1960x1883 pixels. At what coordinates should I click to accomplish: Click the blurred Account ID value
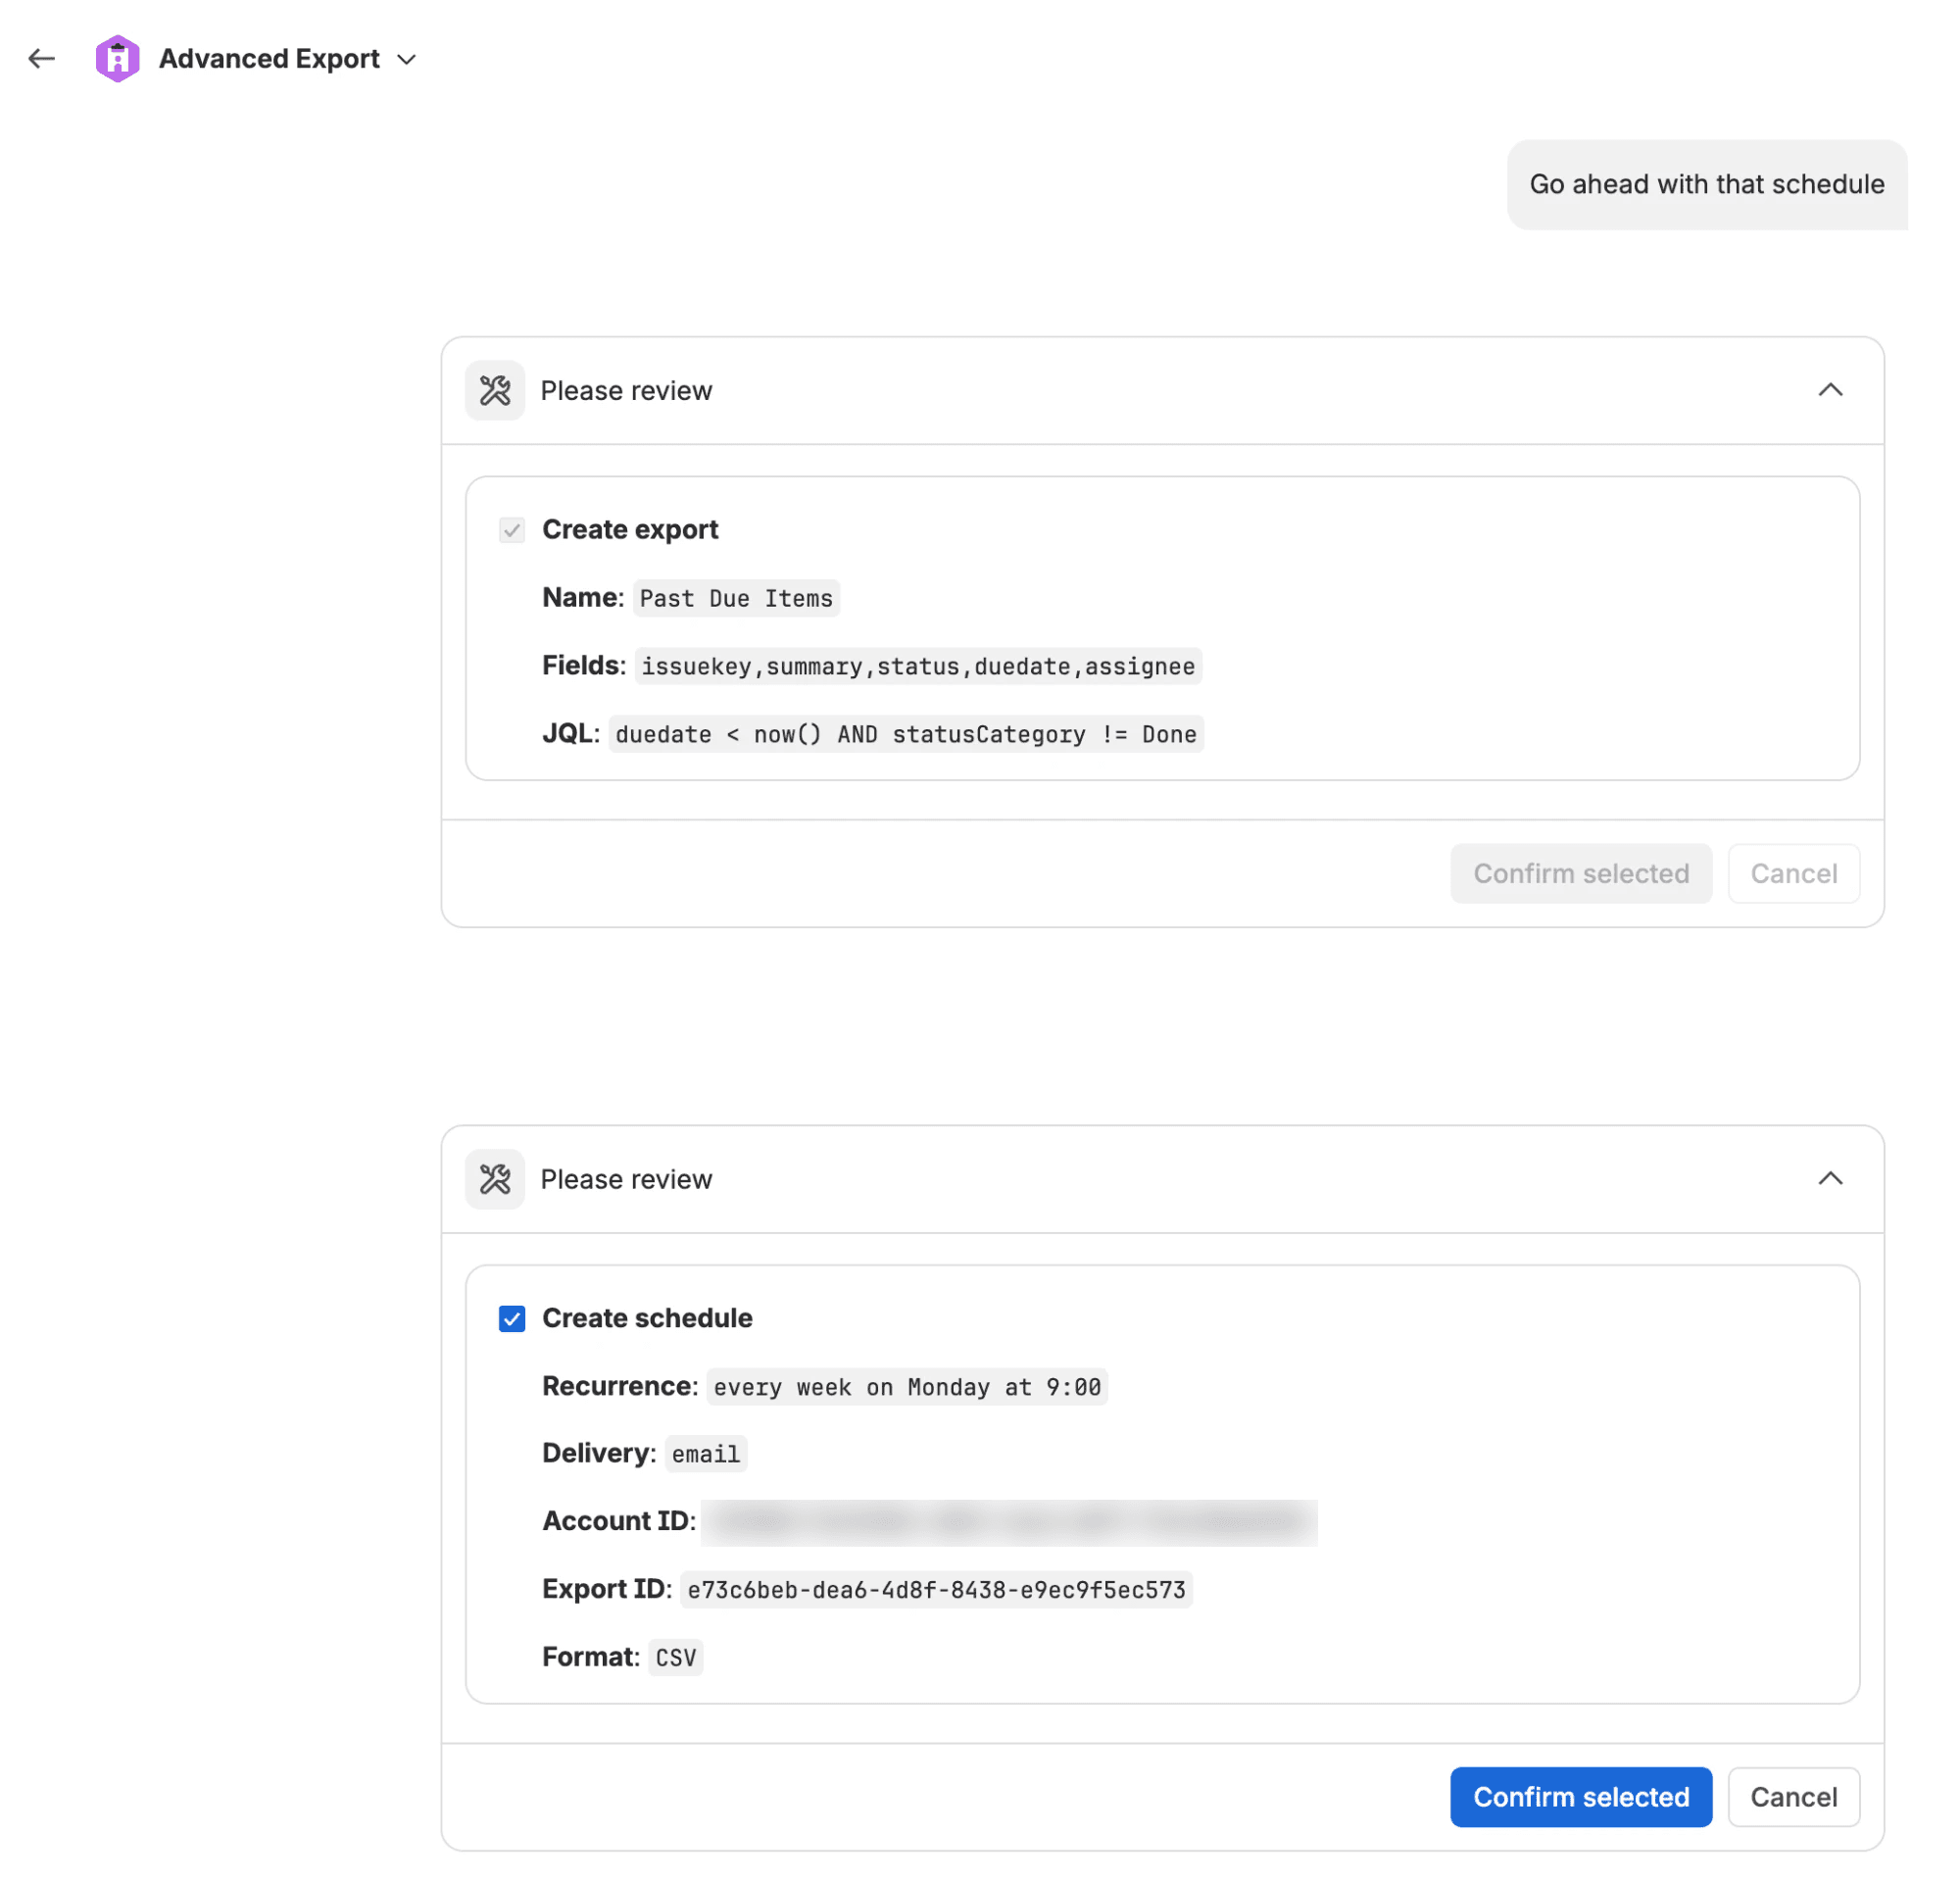point(1010,1523)
